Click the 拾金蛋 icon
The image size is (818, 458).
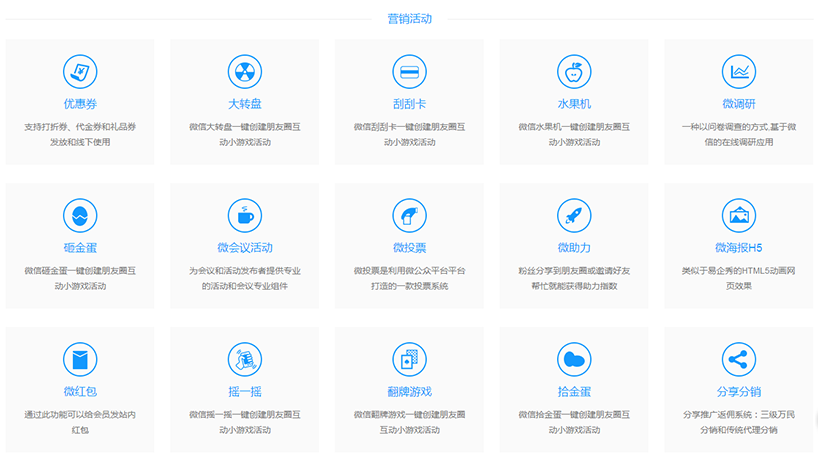click(x=574, y=359)
